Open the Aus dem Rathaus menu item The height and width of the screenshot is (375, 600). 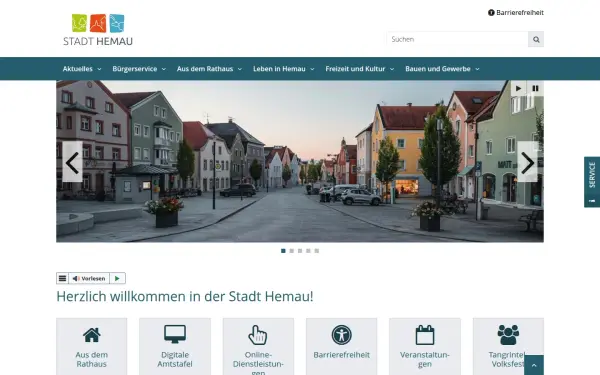pyautogui.click(x=205, y=69)
